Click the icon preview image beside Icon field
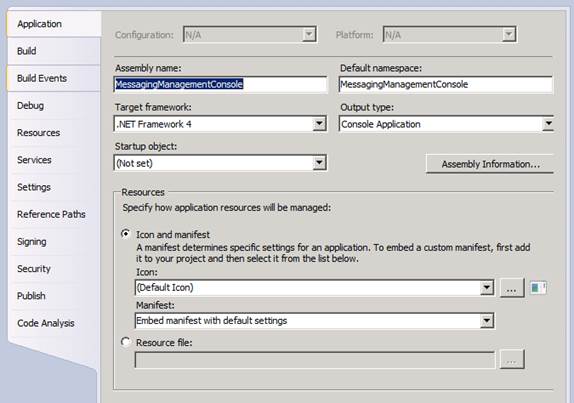Image resolution: width=574 pixels, height=403 pixels. [538, 288]
